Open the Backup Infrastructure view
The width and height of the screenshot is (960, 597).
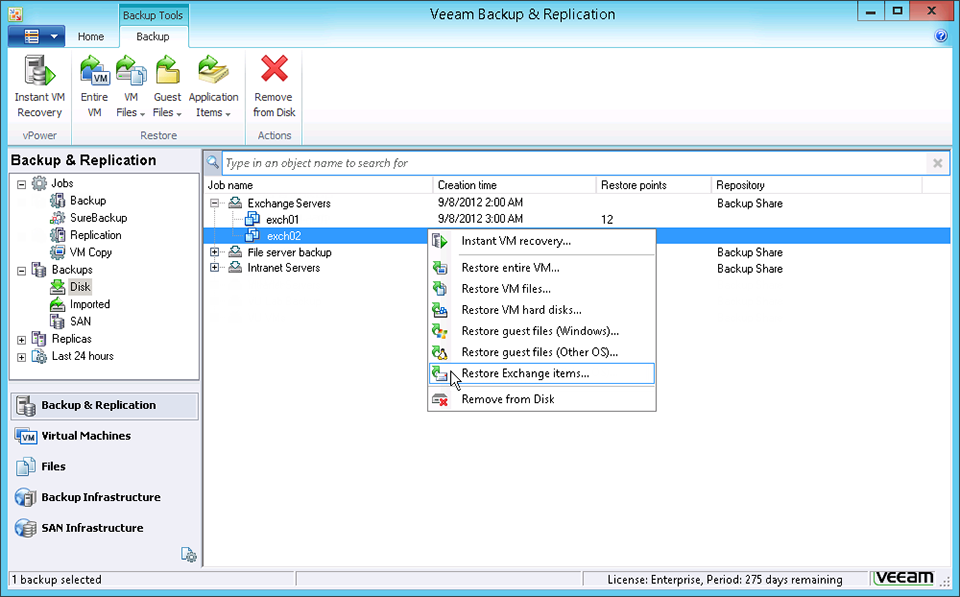tap(104, 497)
